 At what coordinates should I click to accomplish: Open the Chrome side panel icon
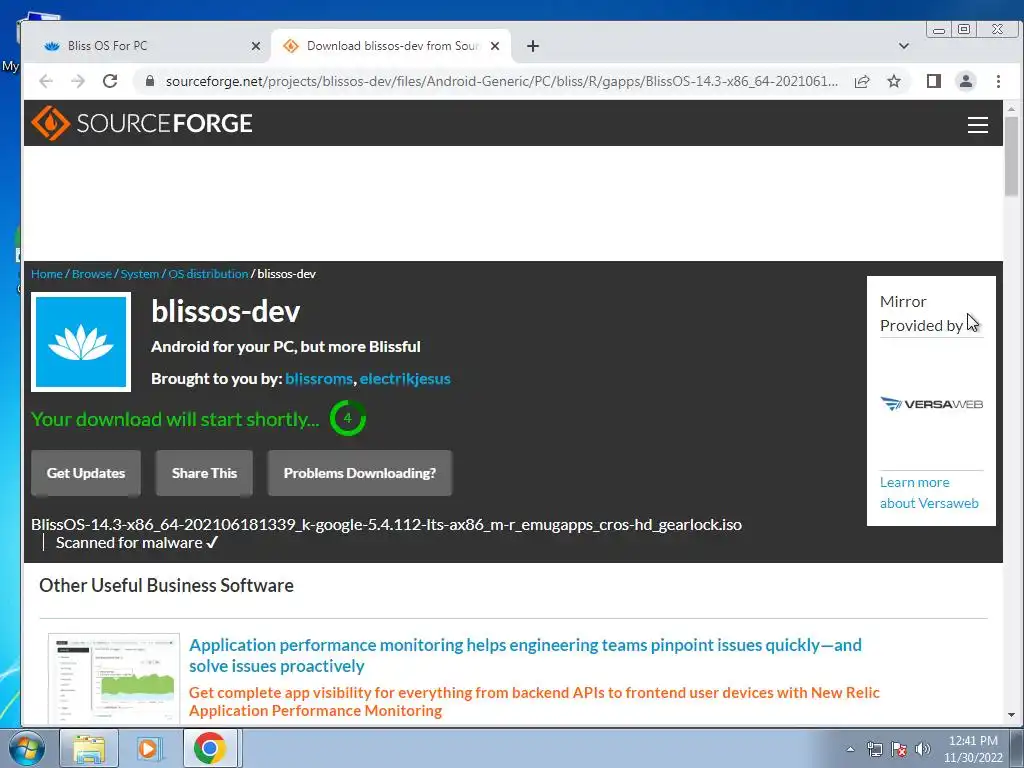click(934, 81)
